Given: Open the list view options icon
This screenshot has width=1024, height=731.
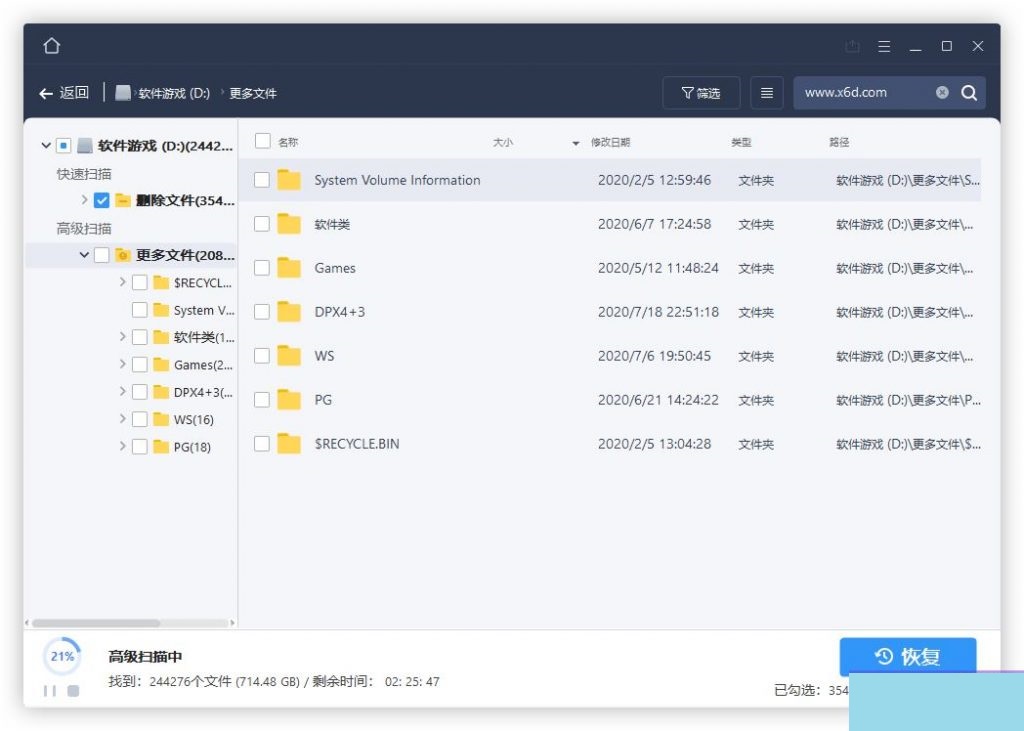Looking at the screenshot, I should pyautogui.click(x=766, y=92).
